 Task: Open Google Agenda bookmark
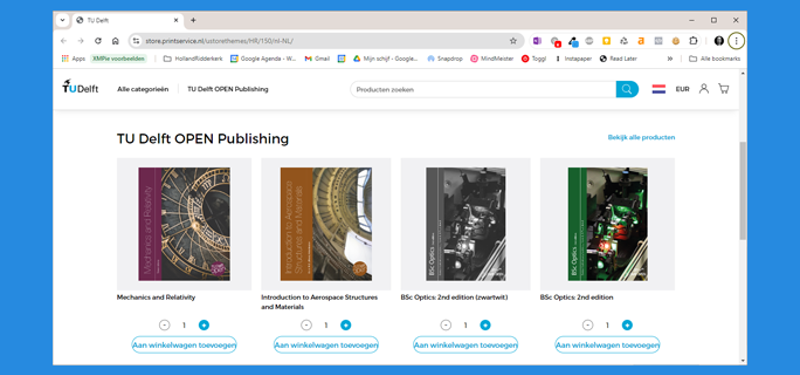pyautogui.click(x=263, y=59)
